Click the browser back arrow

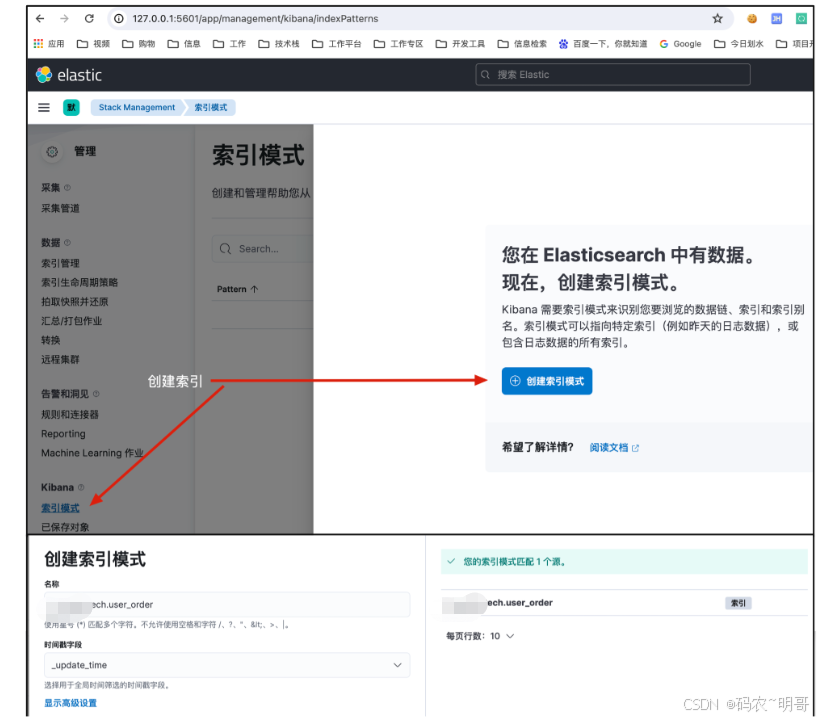click(x=40, y=19)
